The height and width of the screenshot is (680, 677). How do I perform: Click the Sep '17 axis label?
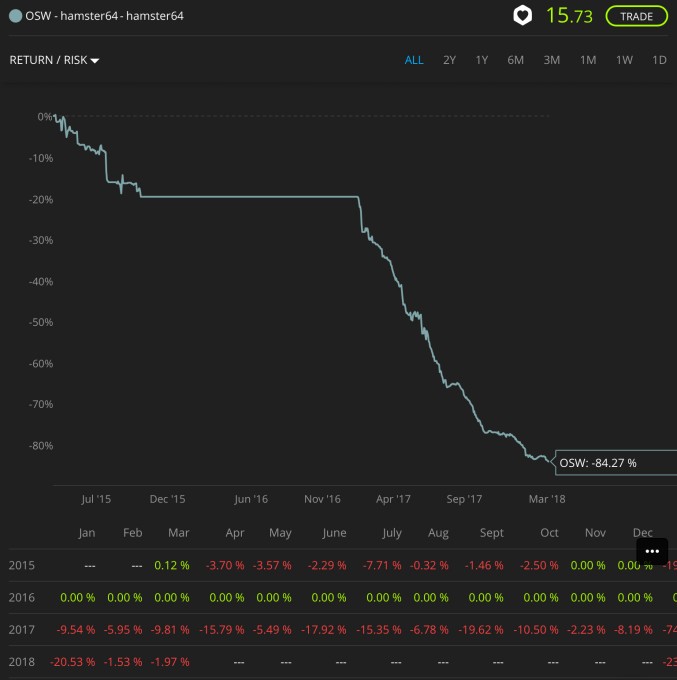tap(464, 499)
